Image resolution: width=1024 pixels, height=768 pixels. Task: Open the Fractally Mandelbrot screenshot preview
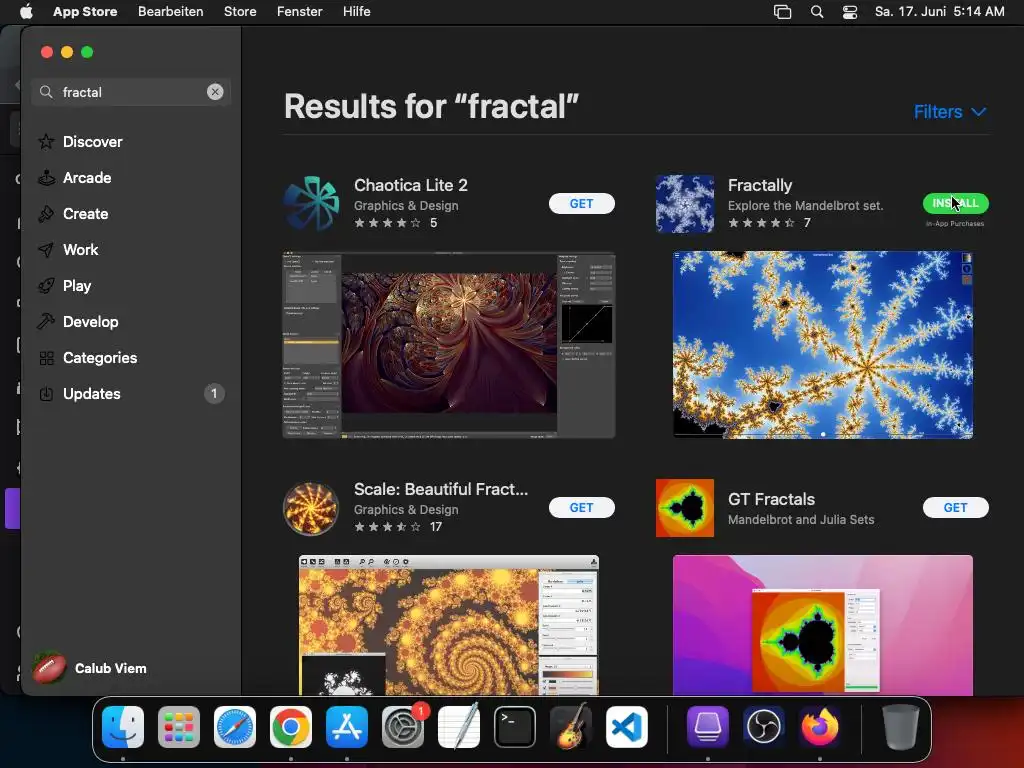pyautogui.click(x=823, y=345)
